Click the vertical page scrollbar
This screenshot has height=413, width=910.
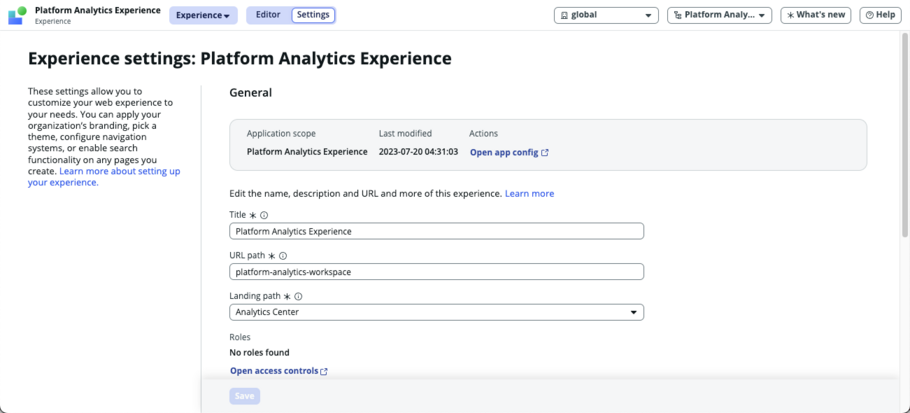[905, 135]
